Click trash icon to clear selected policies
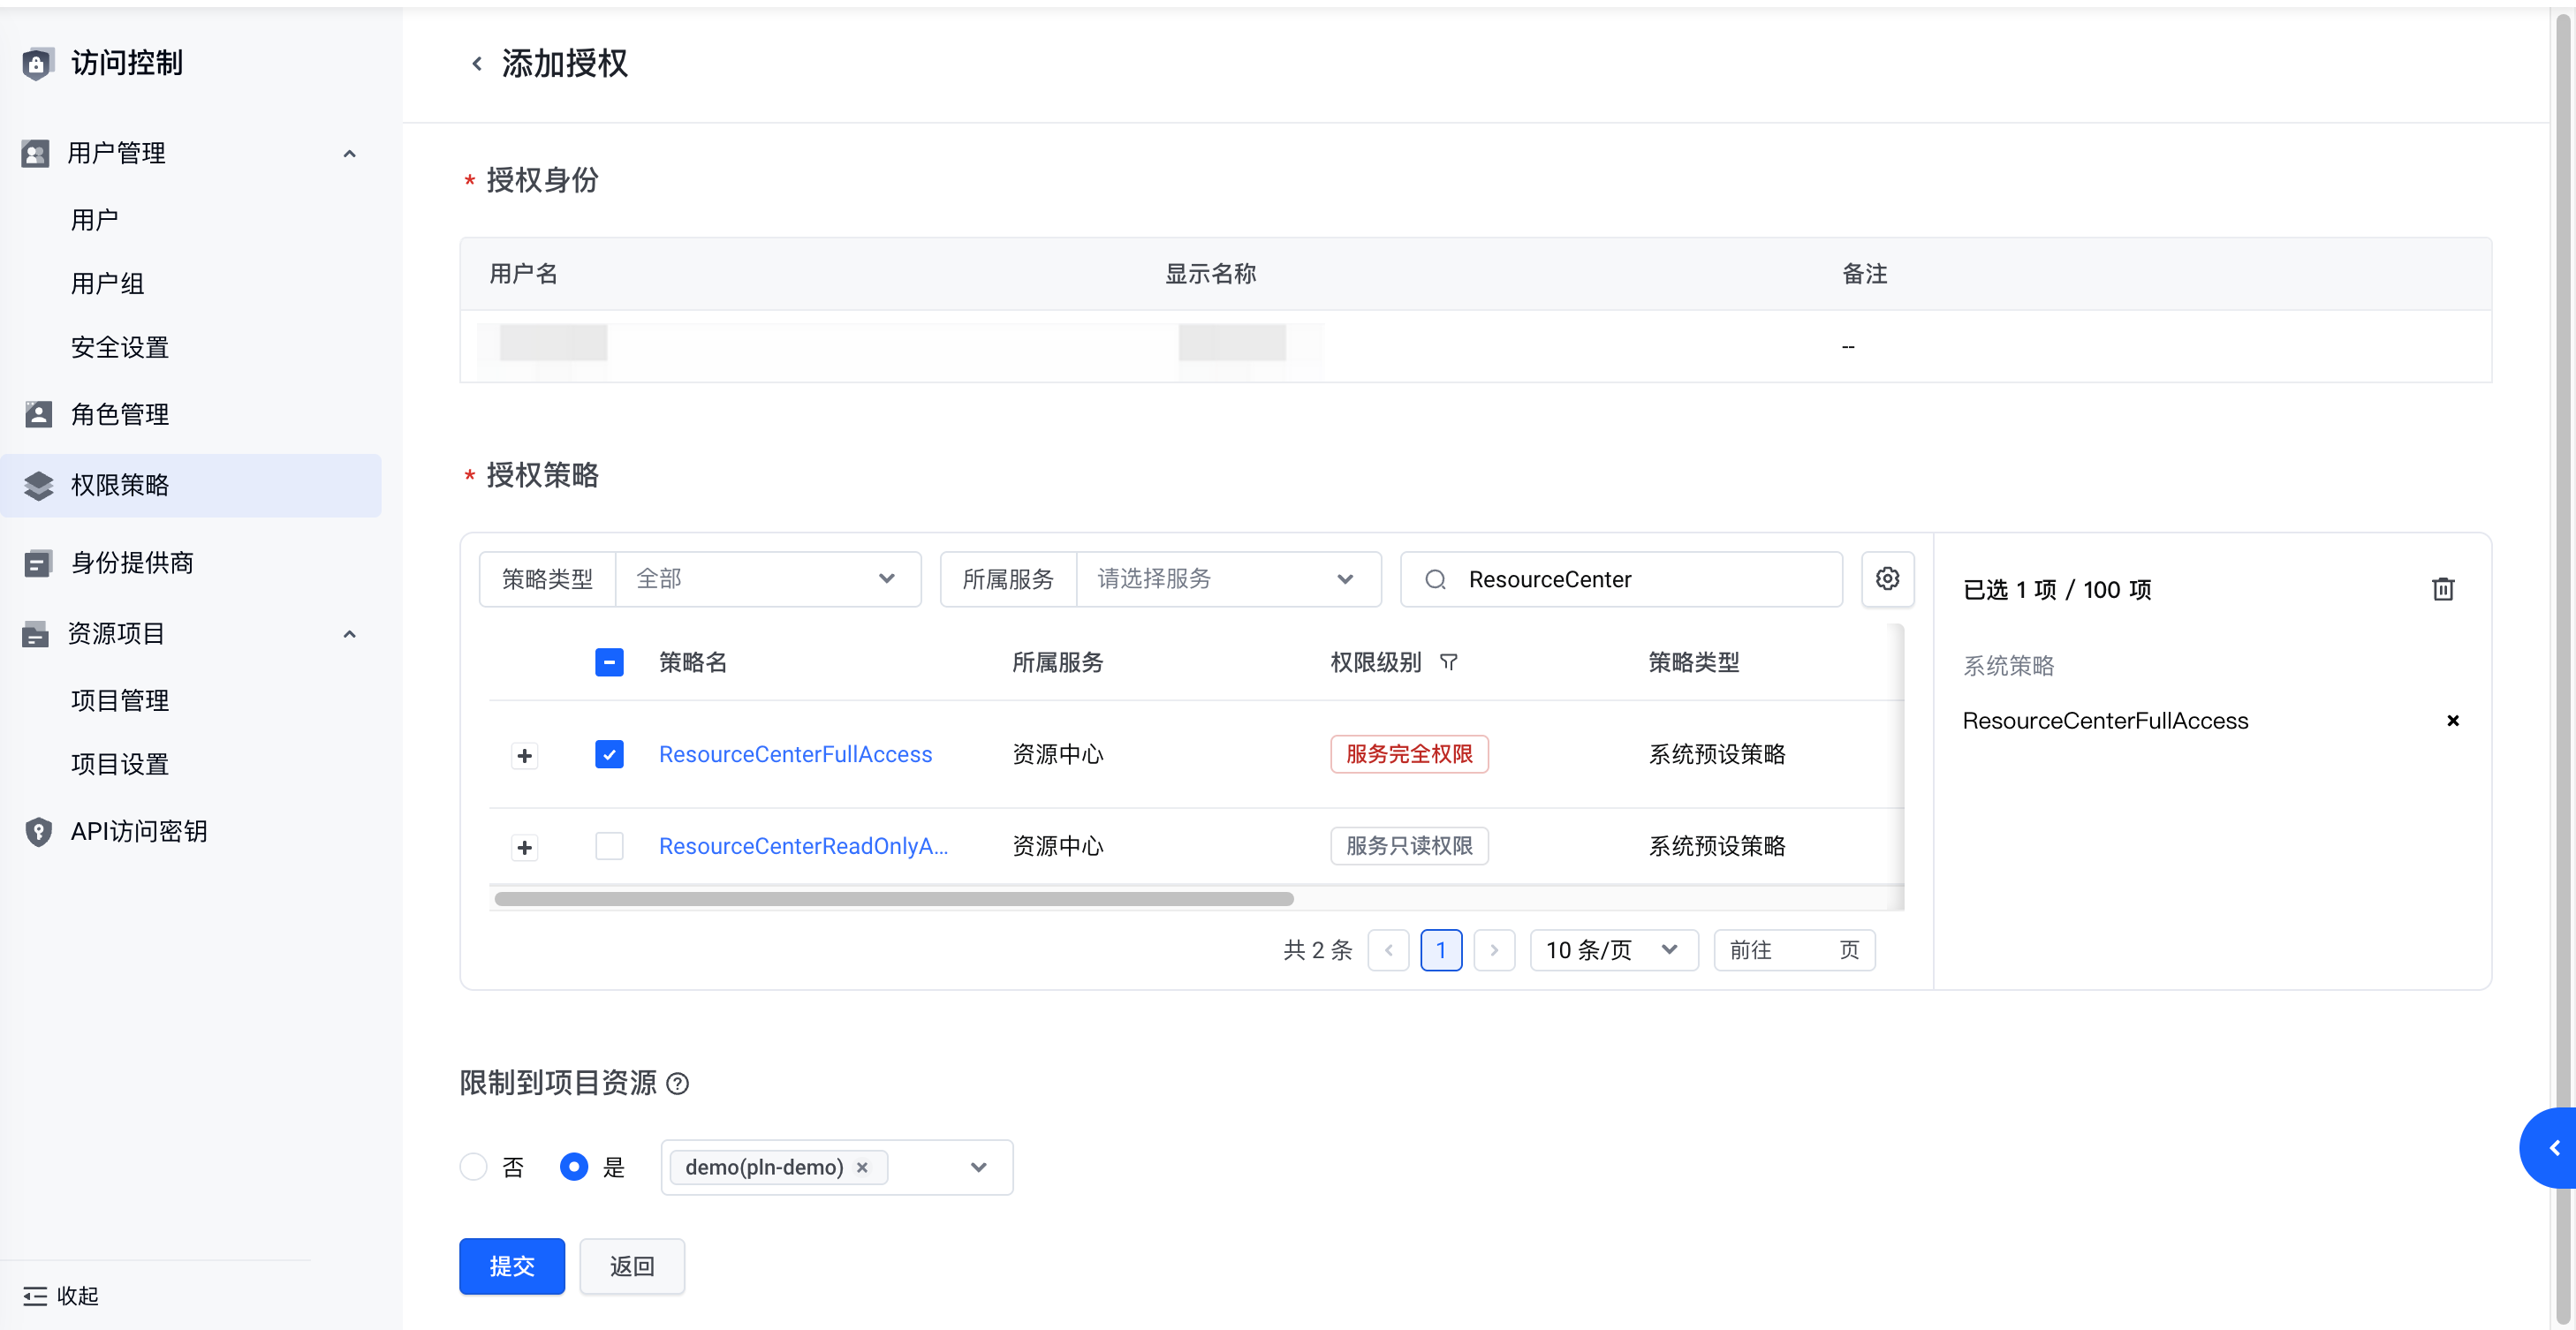The image size is (2576, 1330). pos(2442,589)
